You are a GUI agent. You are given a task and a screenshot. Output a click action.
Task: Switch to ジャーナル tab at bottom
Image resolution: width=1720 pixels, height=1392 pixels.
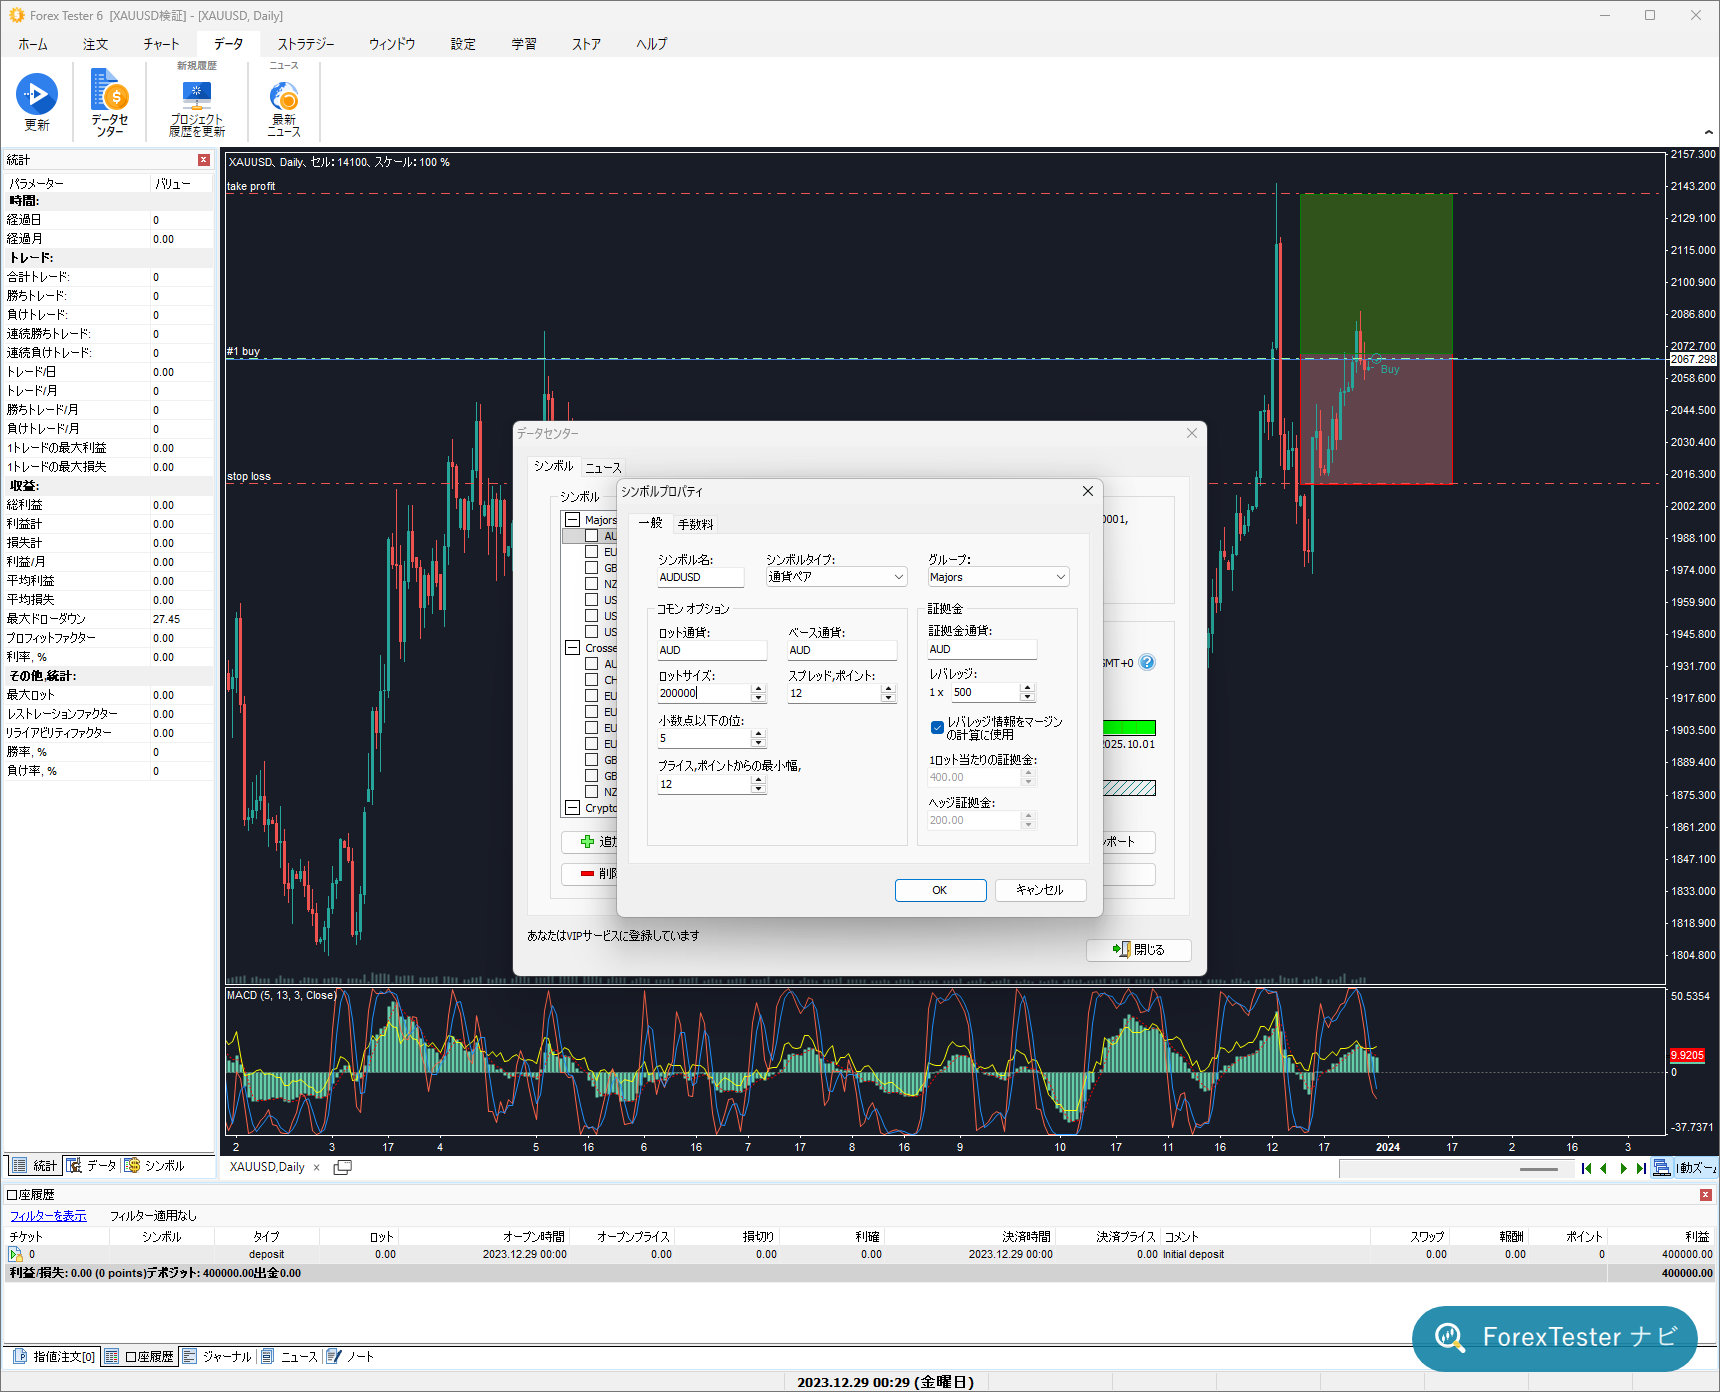(x=218, y=1357)
